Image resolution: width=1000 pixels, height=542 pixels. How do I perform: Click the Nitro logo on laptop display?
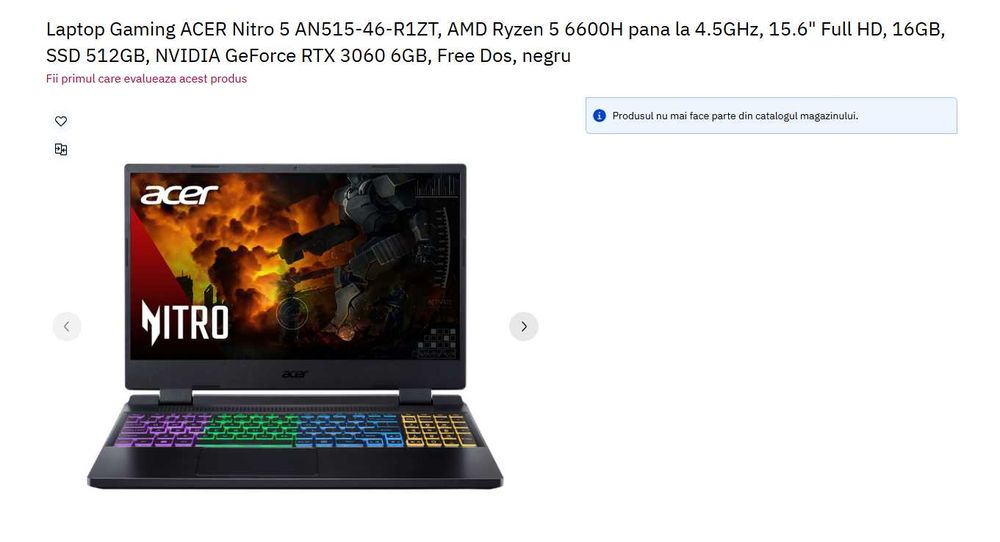pos(185,321)
